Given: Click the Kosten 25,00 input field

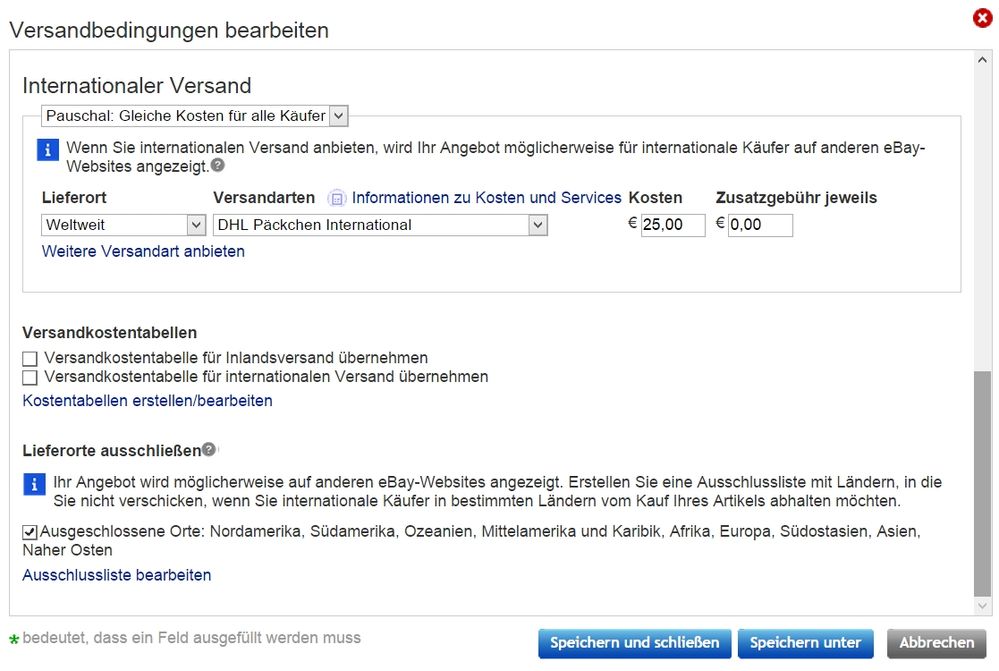Looking at the screenshot, I should 672,225.
